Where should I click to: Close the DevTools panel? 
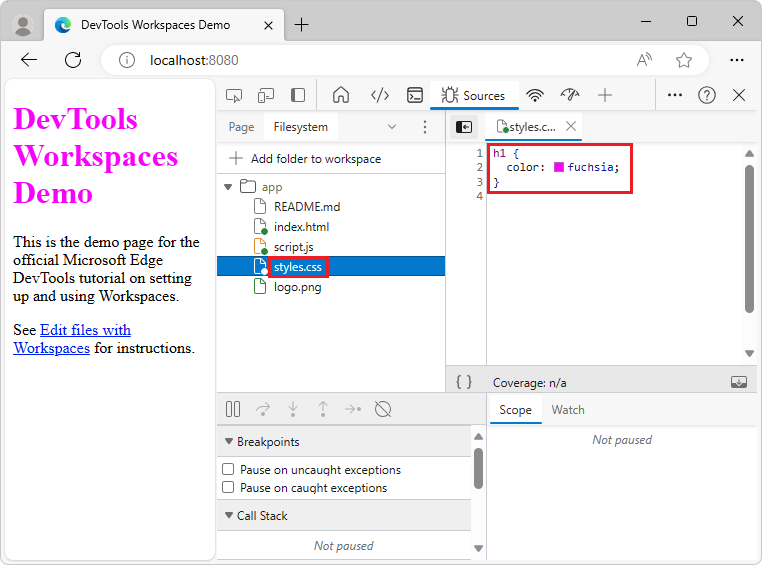click(x=739, y=95)
